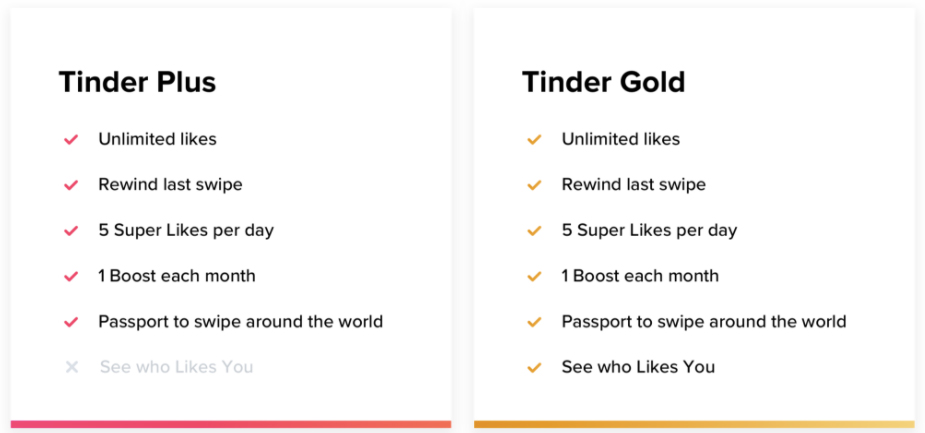
Task: Click the gold gradient bar under Tinder Gold
Action: coord(694,424)
